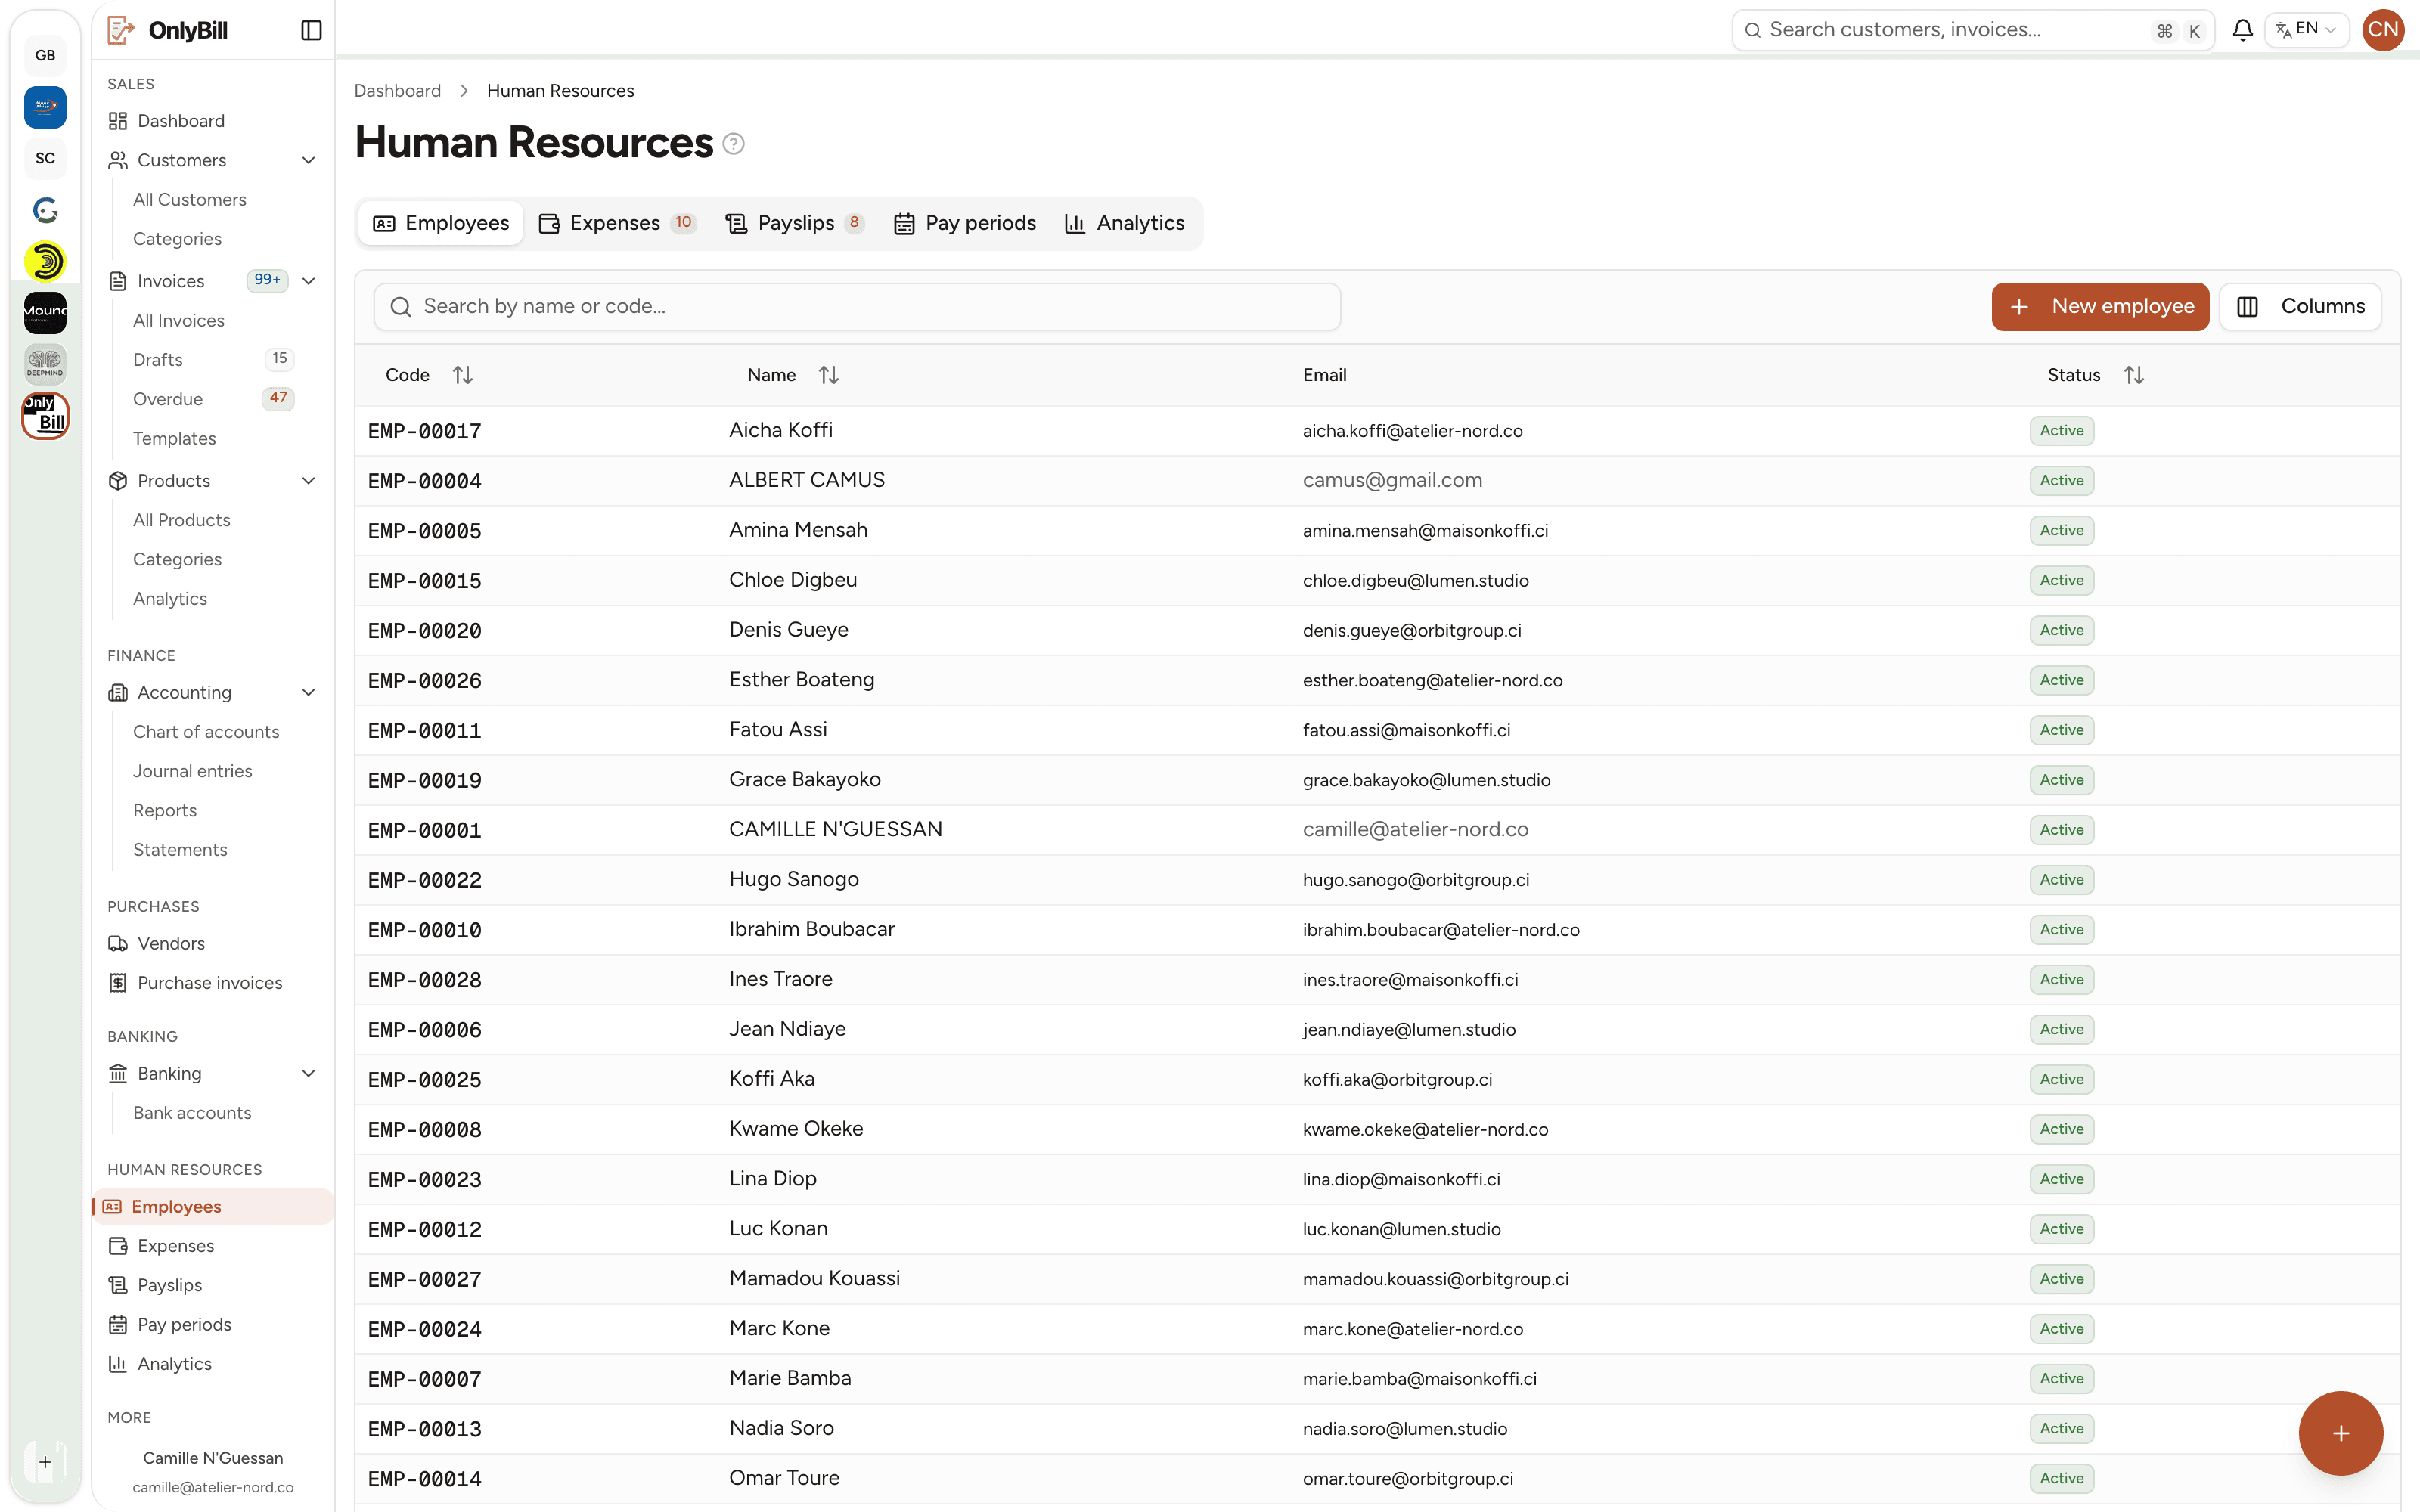
Task: Open the Columns selector button
Action: [2300, 306]
